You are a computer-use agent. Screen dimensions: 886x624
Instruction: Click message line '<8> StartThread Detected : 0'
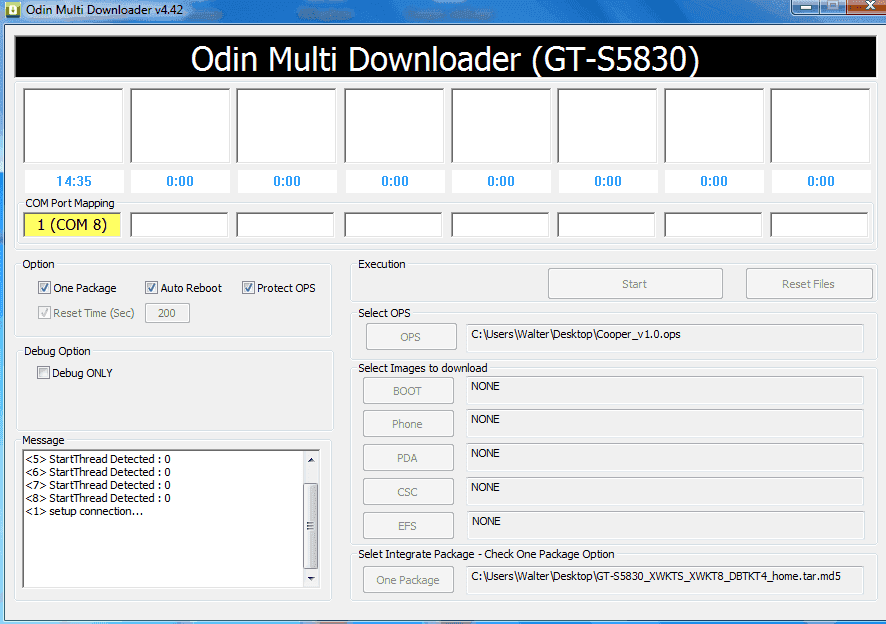[98, 498]
